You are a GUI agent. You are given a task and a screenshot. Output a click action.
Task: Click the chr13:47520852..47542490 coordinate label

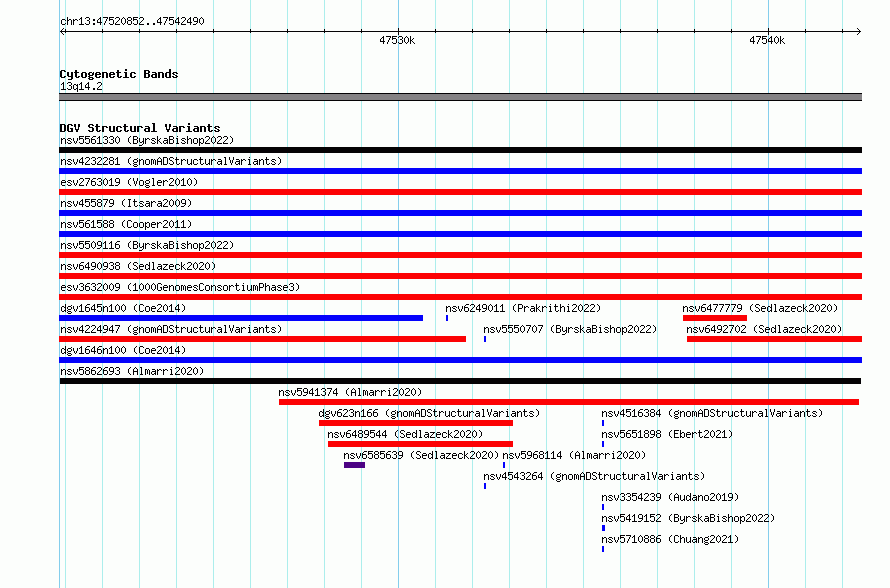(132, 21)
